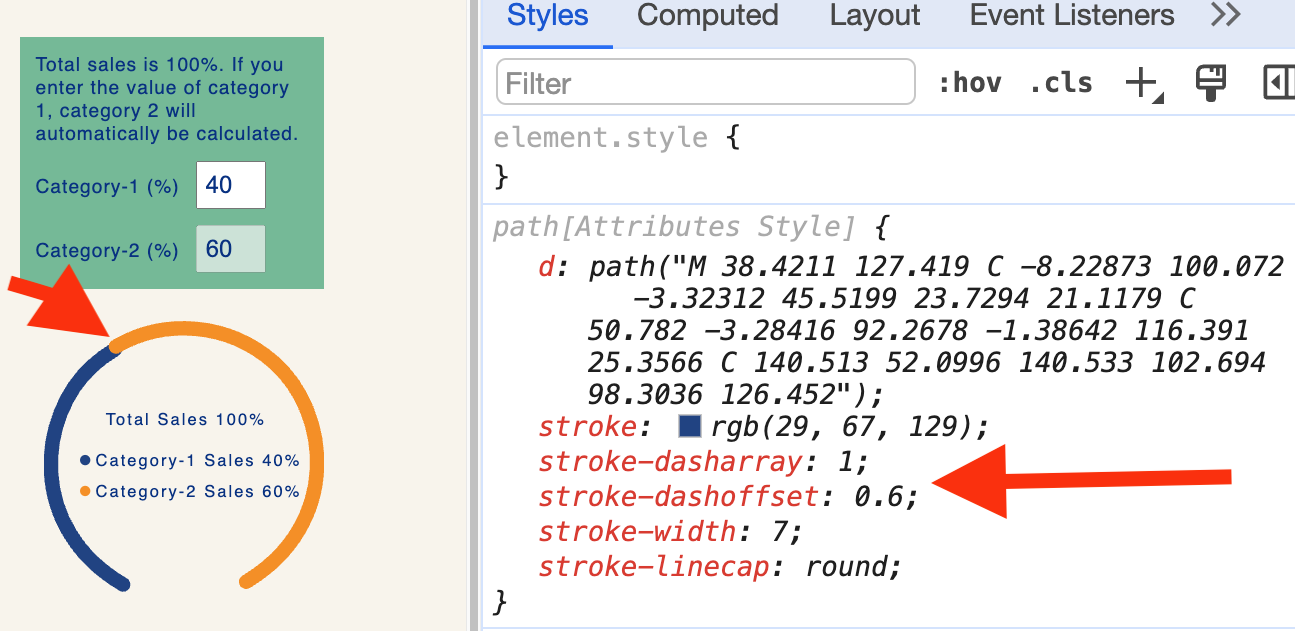Select the Total Sales 100% chart label
This screenshot has height=631, width=1295.
[x=185, y=420]
